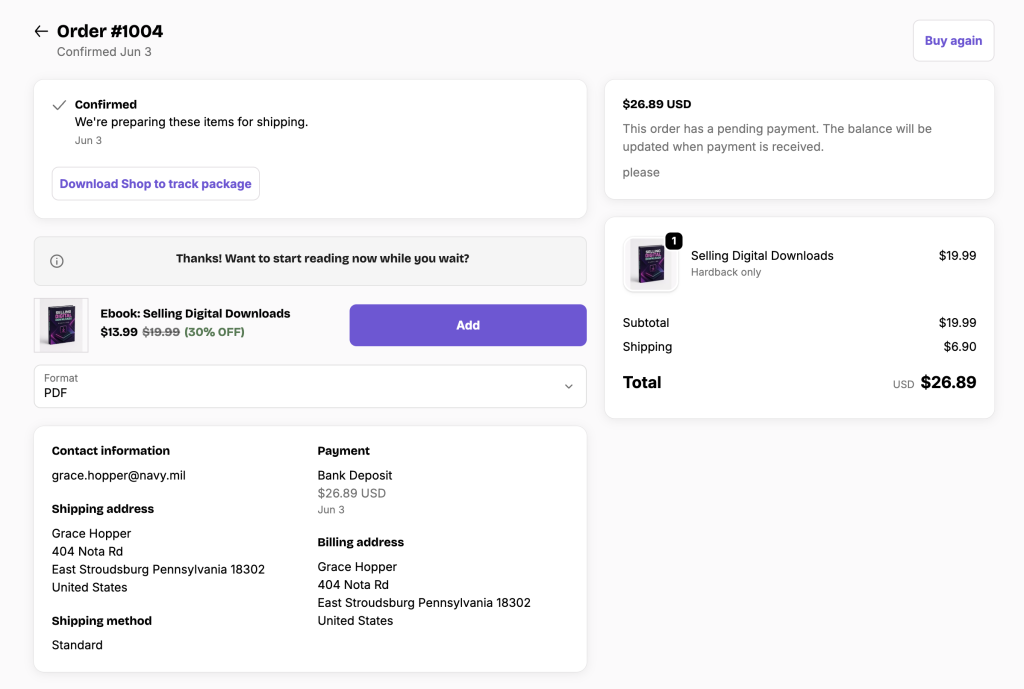The width and height of the screenshot is (1024, 689).
Task: Click the 'please' note text
Action: coord(641,172)
